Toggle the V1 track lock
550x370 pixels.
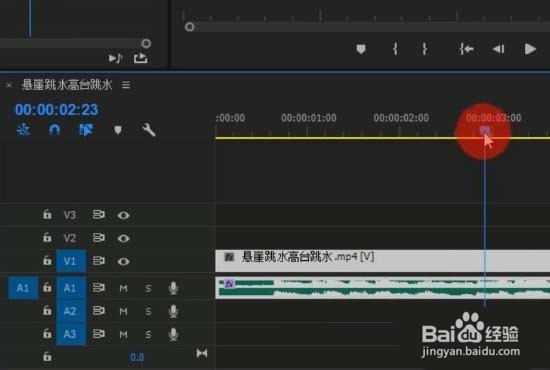[47, 261]
